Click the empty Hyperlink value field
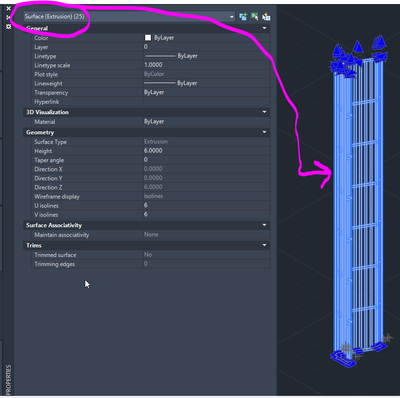The height and width of the screenshot is (398, 400). point(206,102)
